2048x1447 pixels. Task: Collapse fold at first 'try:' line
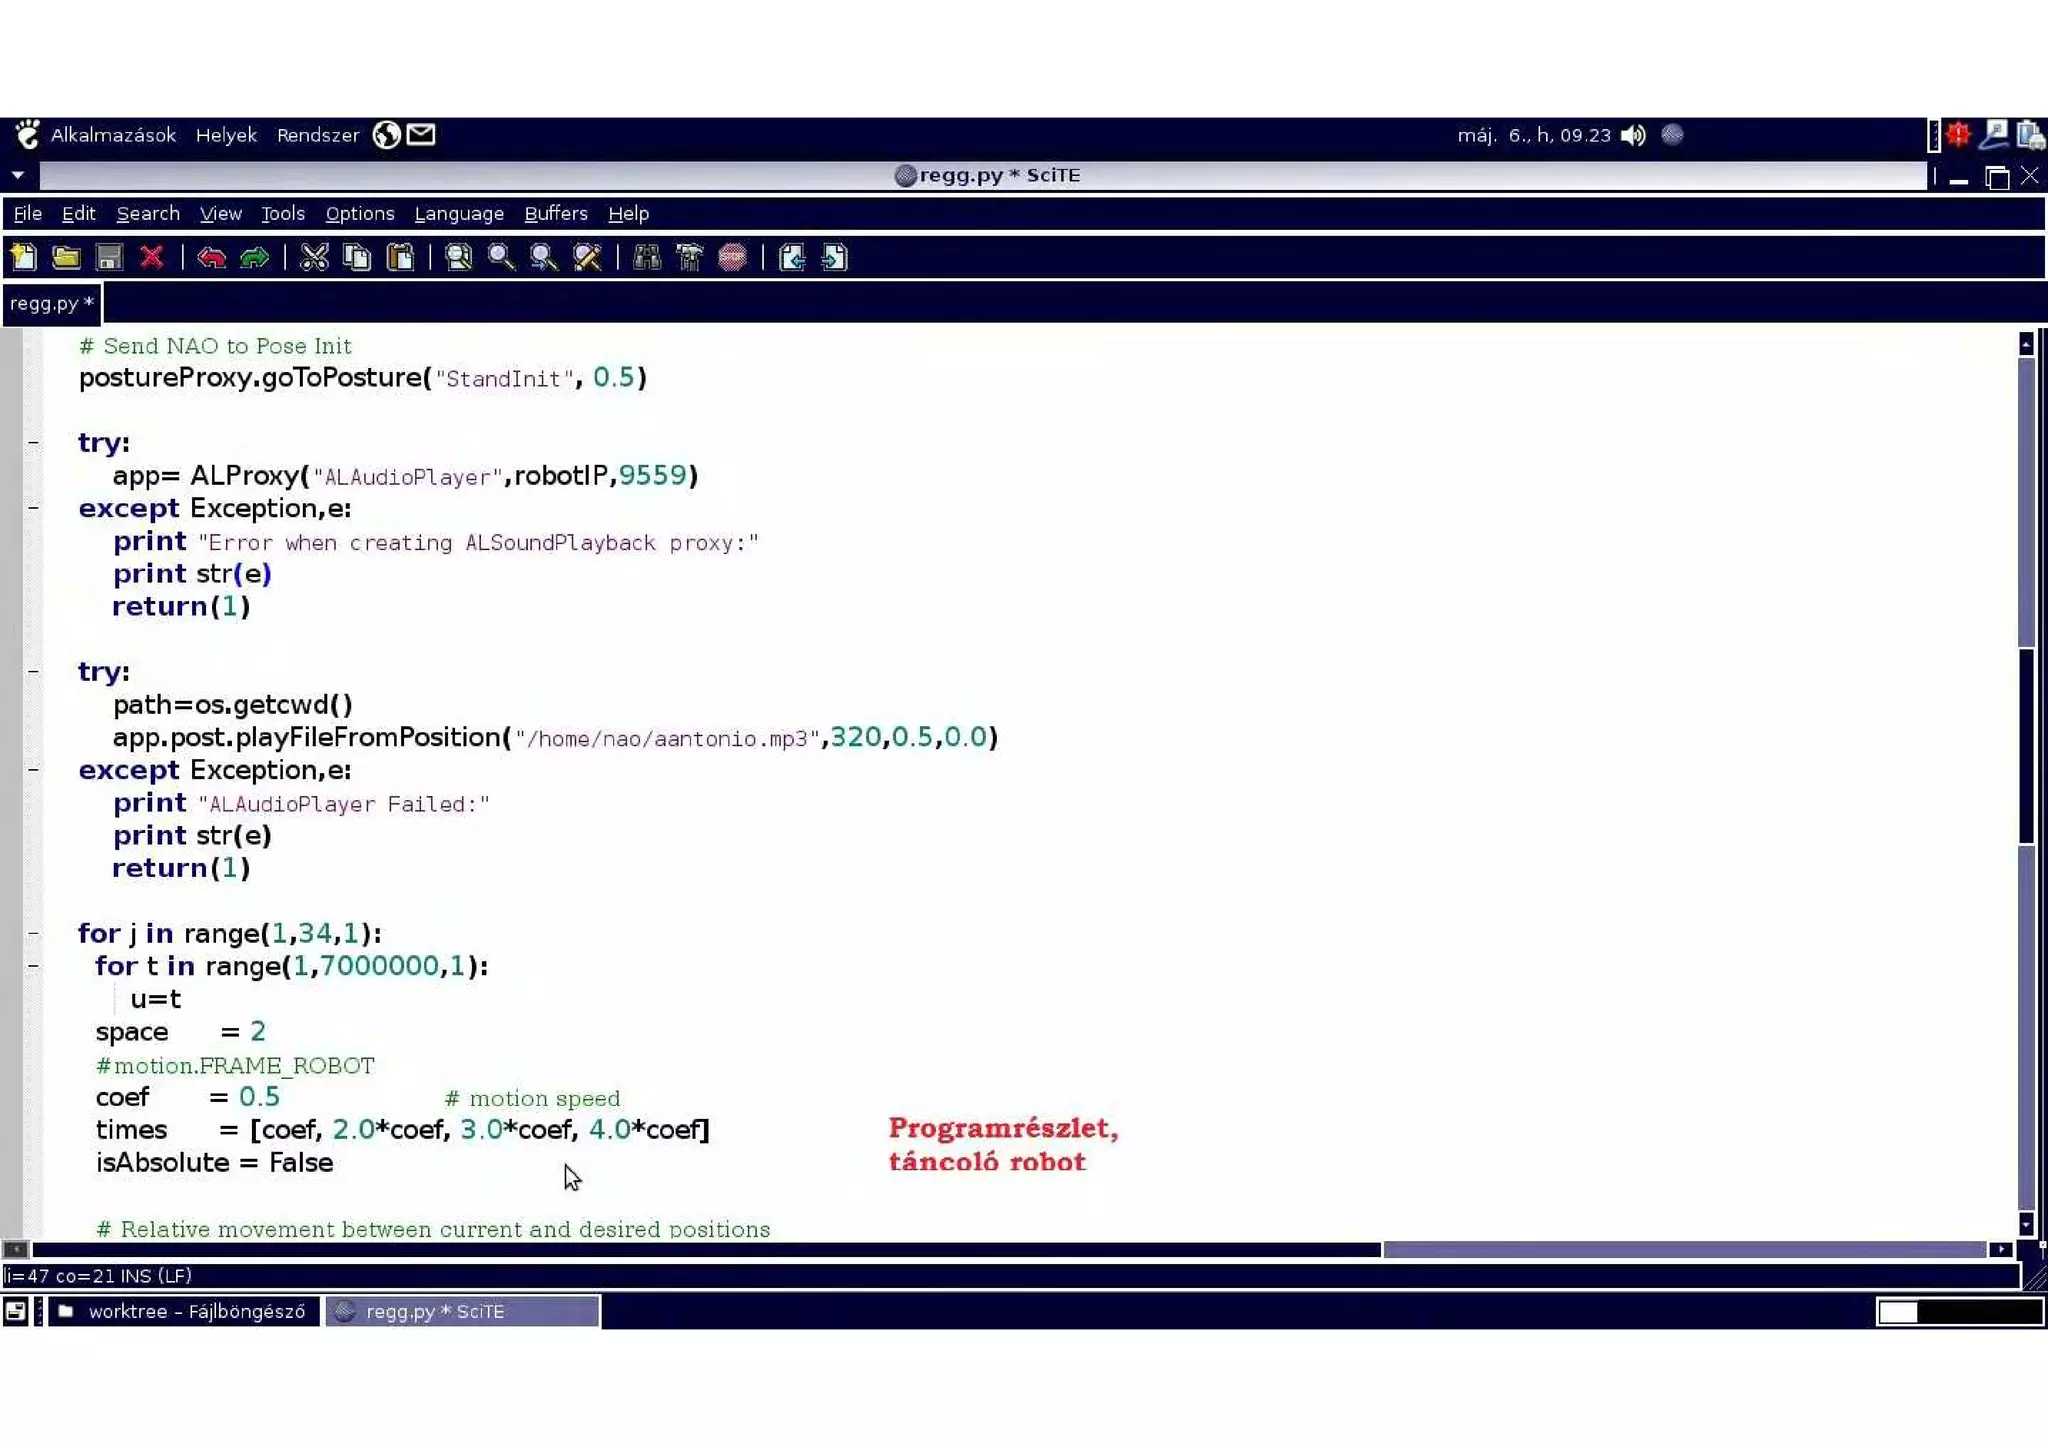(x=33, y=442)
